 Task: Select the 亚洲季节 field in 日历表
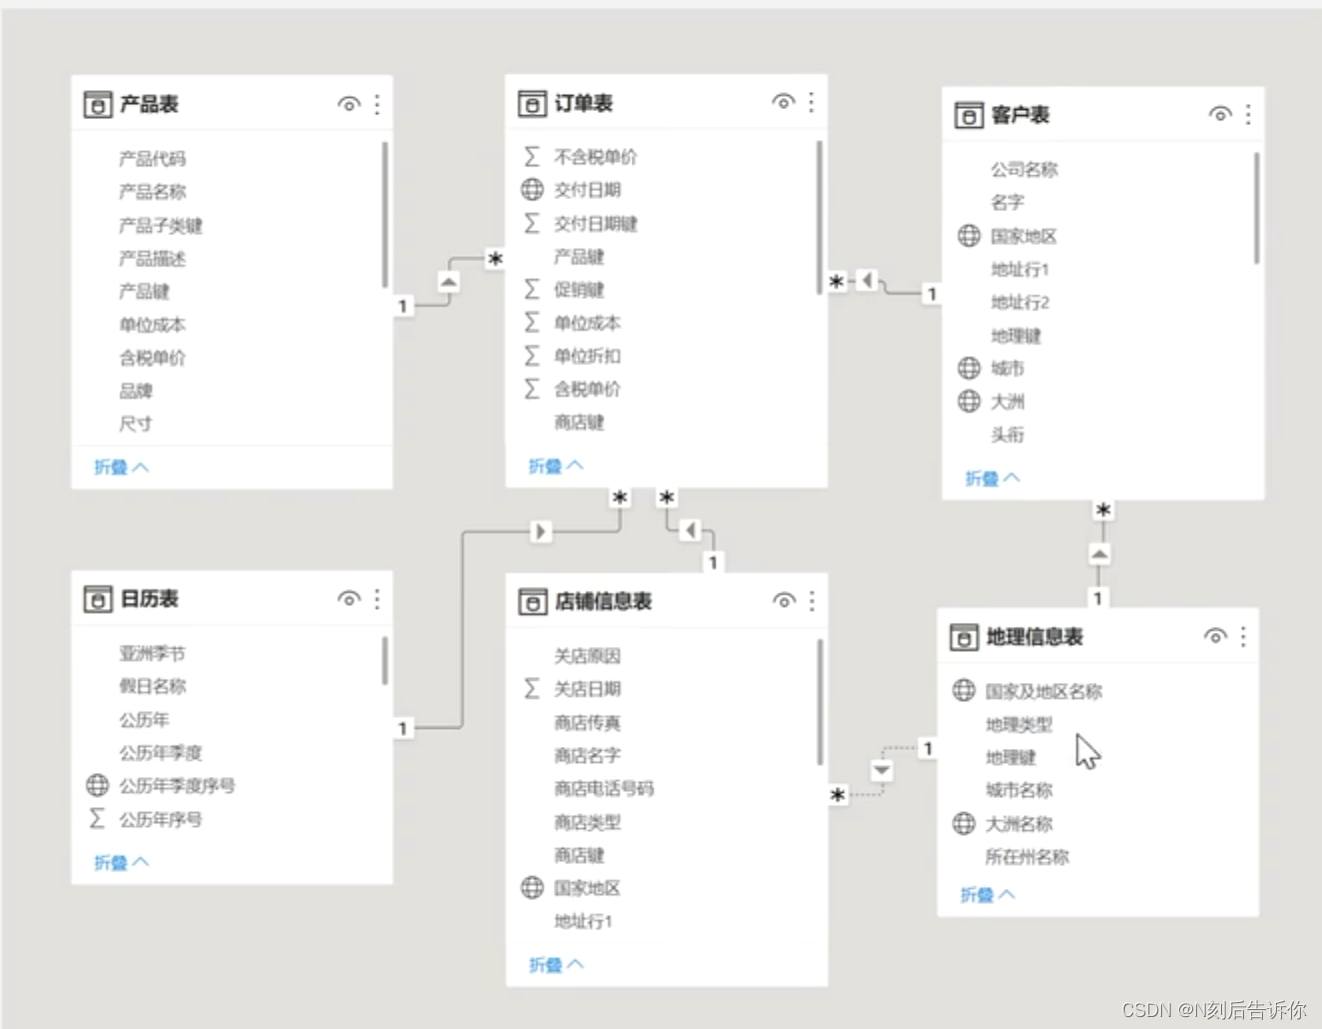[x=152, y=653]
